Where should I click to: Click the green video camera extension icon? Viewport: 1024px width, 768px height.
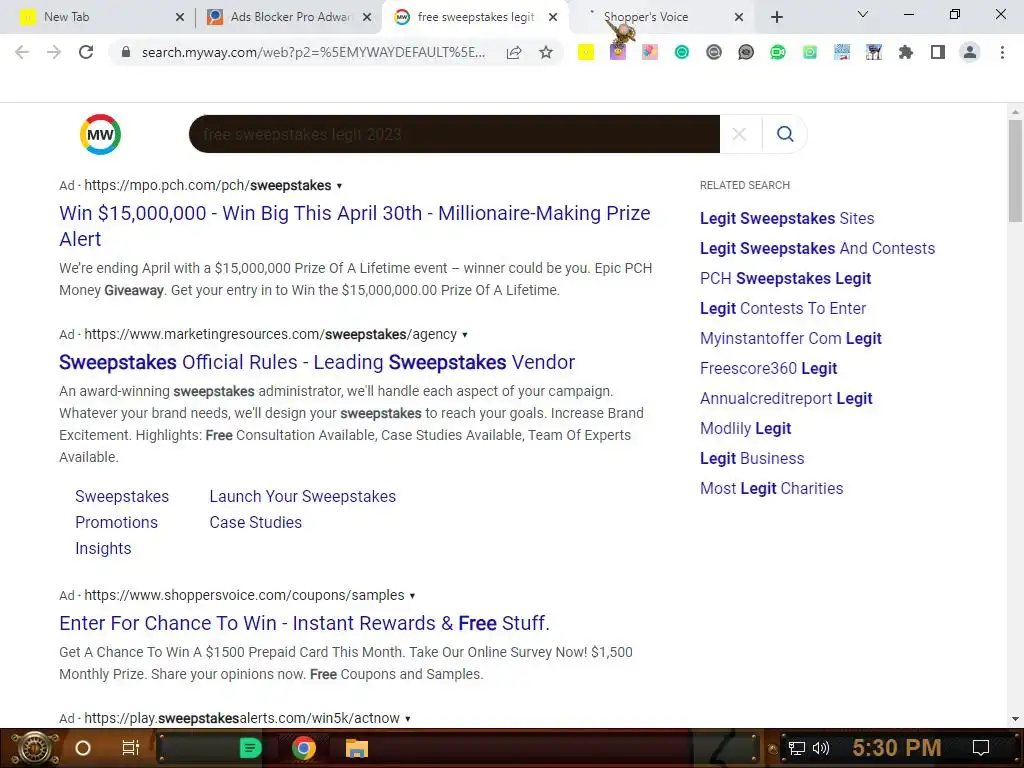[x=778, y=52]
